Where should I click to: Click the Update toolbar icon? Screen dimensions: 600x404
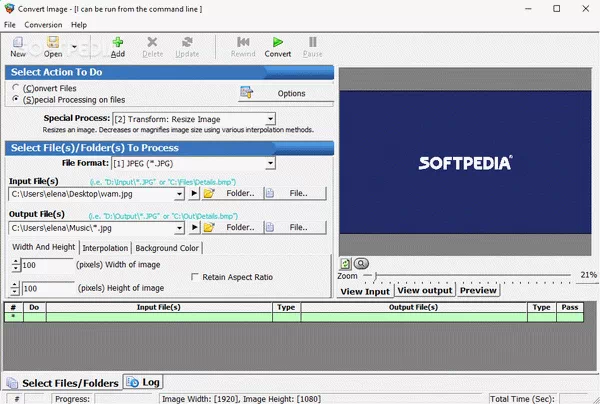pyautogui.click(x=187, y=42)
